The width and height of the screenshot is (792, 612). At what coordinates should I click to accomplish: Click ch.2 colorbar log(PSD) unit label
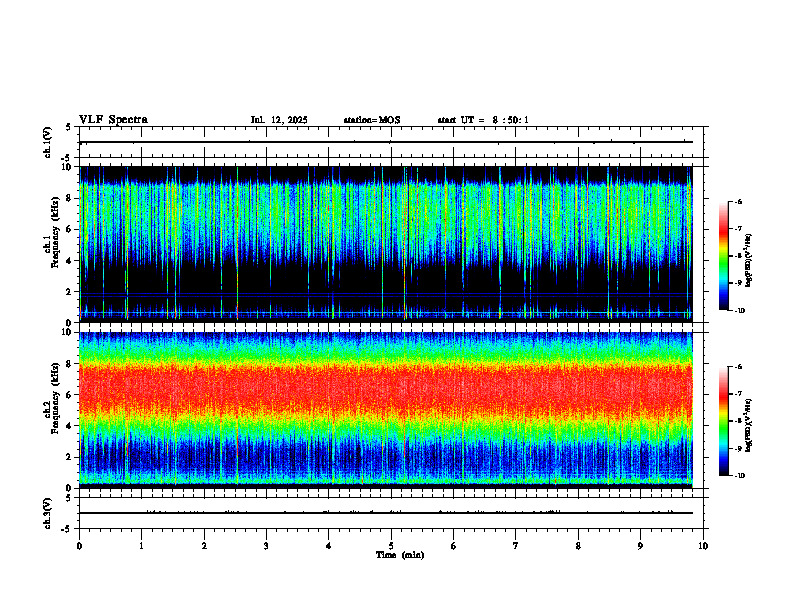pyautogui.click(x=749, y=425)
